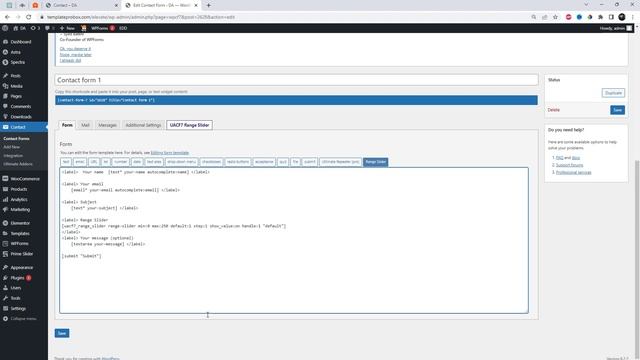
Task: Open Downloads in the admin sidebar
Action: point(21,117)
